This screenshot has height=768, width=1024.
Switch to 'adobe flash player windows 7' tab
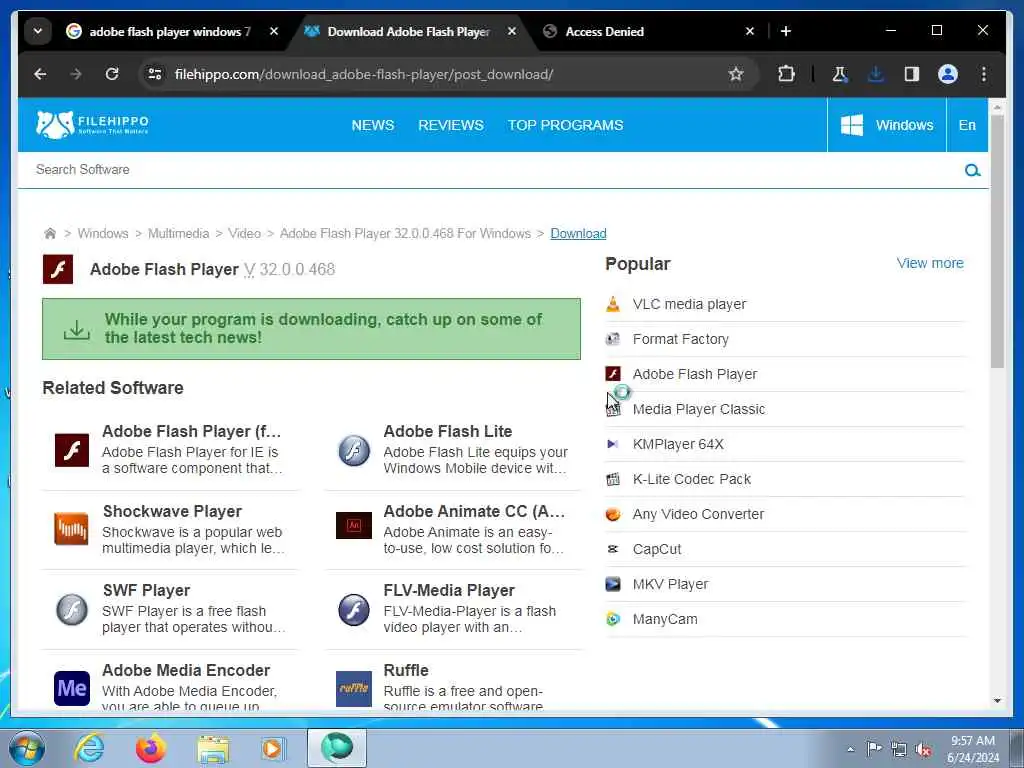click(170, 31)
